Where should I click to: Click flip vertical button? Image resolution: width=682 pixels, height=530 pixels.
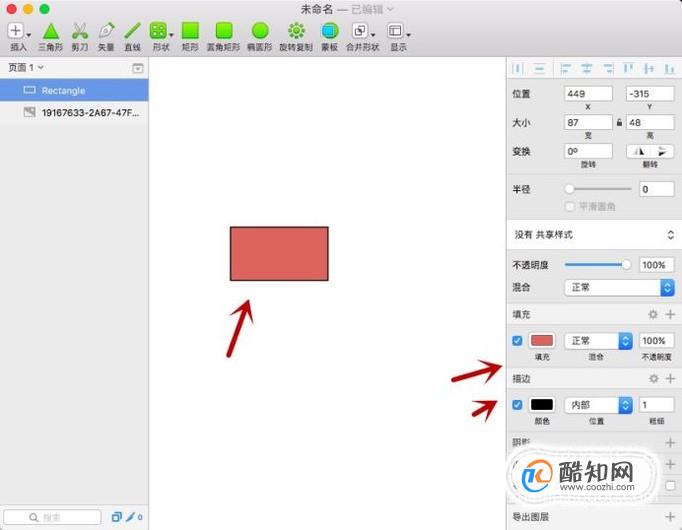point(662,151)
